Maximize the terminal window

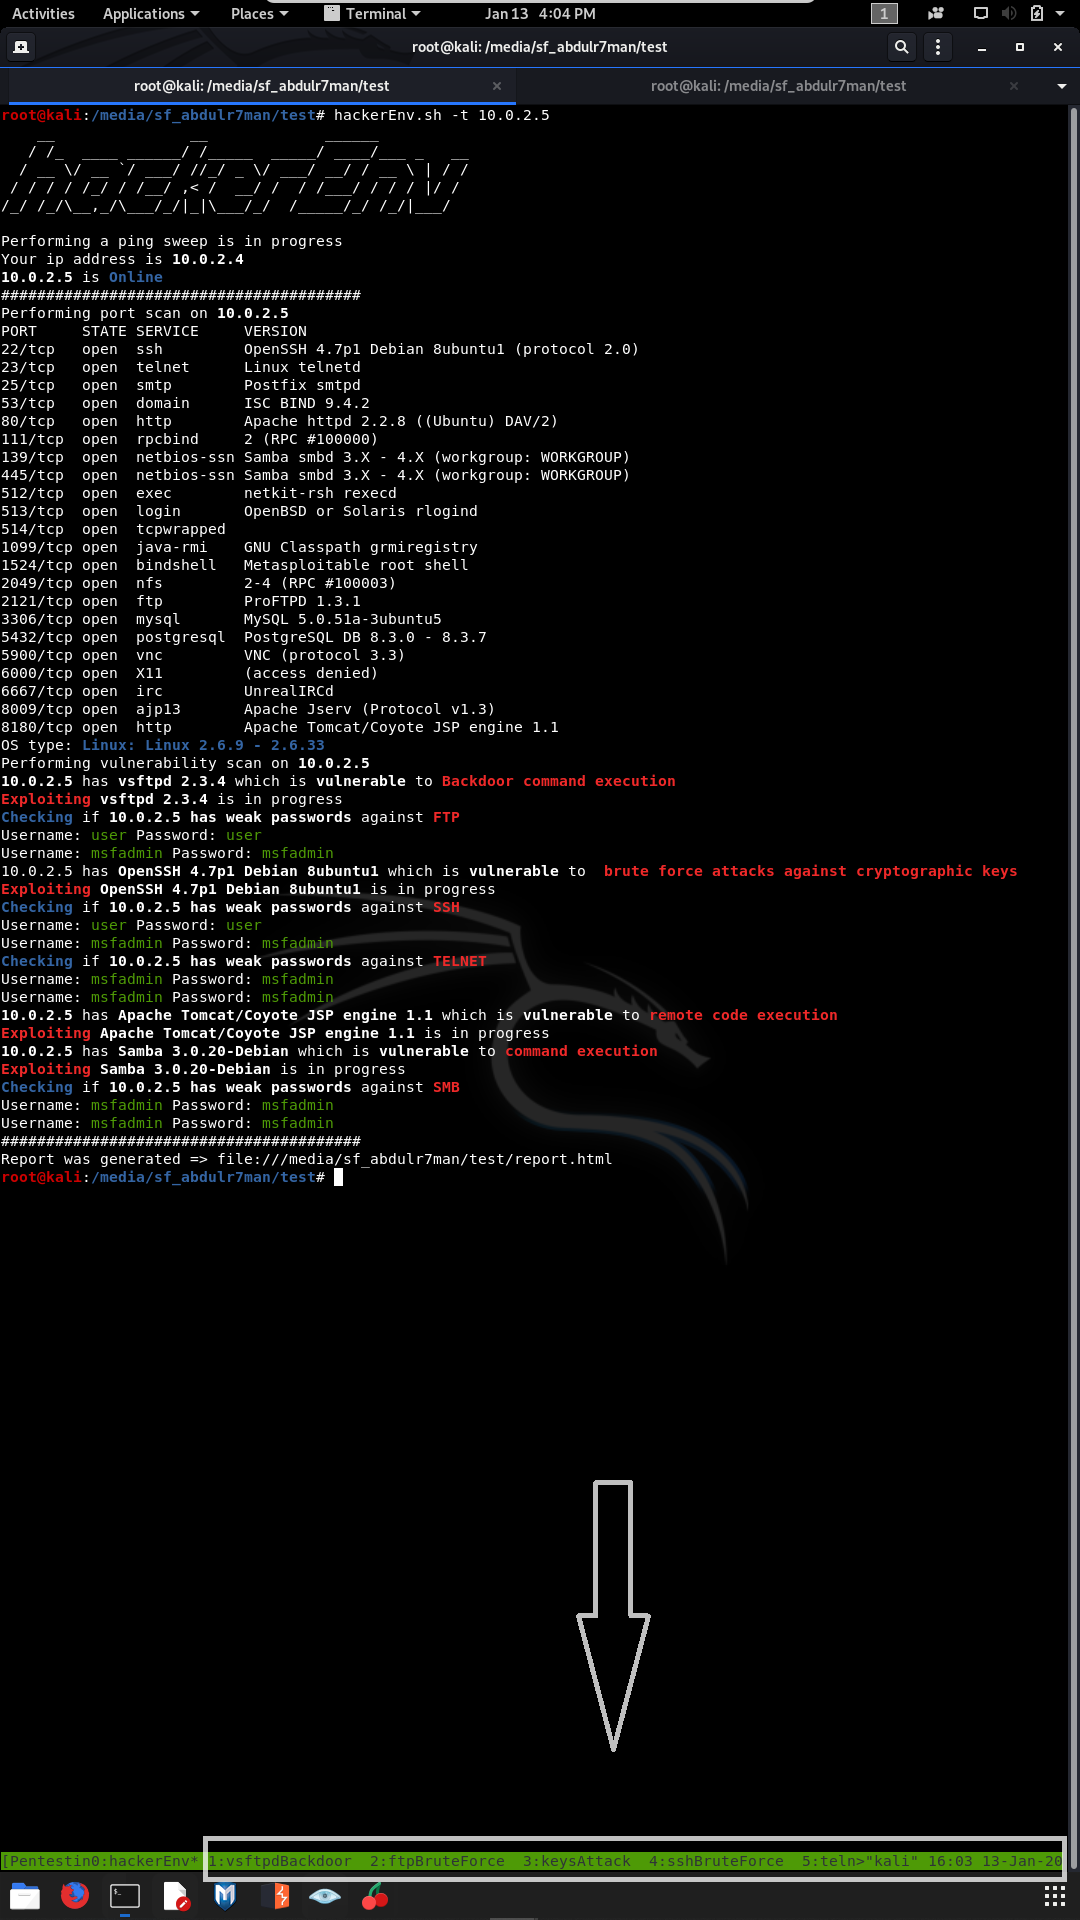click(1020, 47)
